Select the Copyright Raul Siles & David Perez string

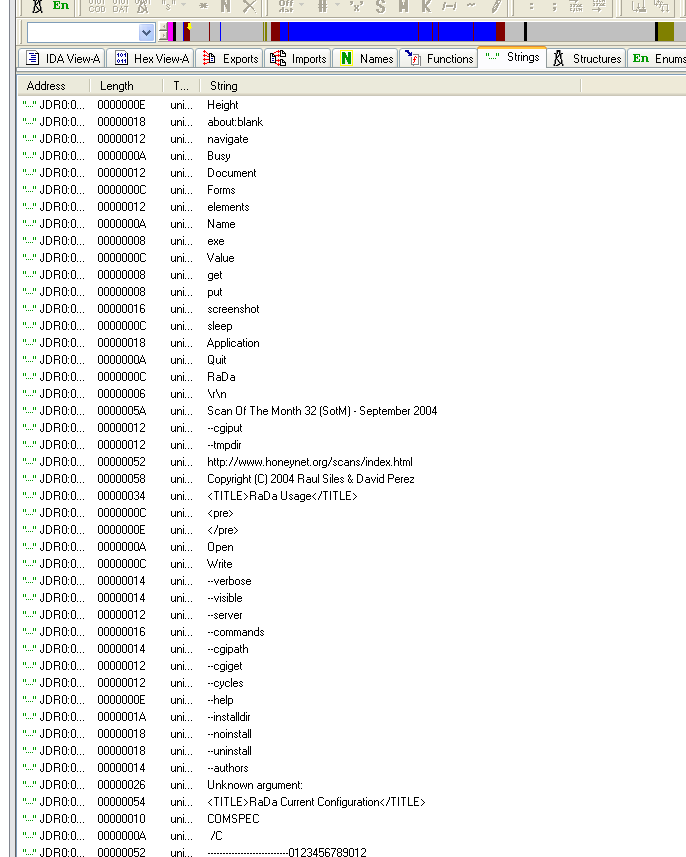click(x=310, y=479)
